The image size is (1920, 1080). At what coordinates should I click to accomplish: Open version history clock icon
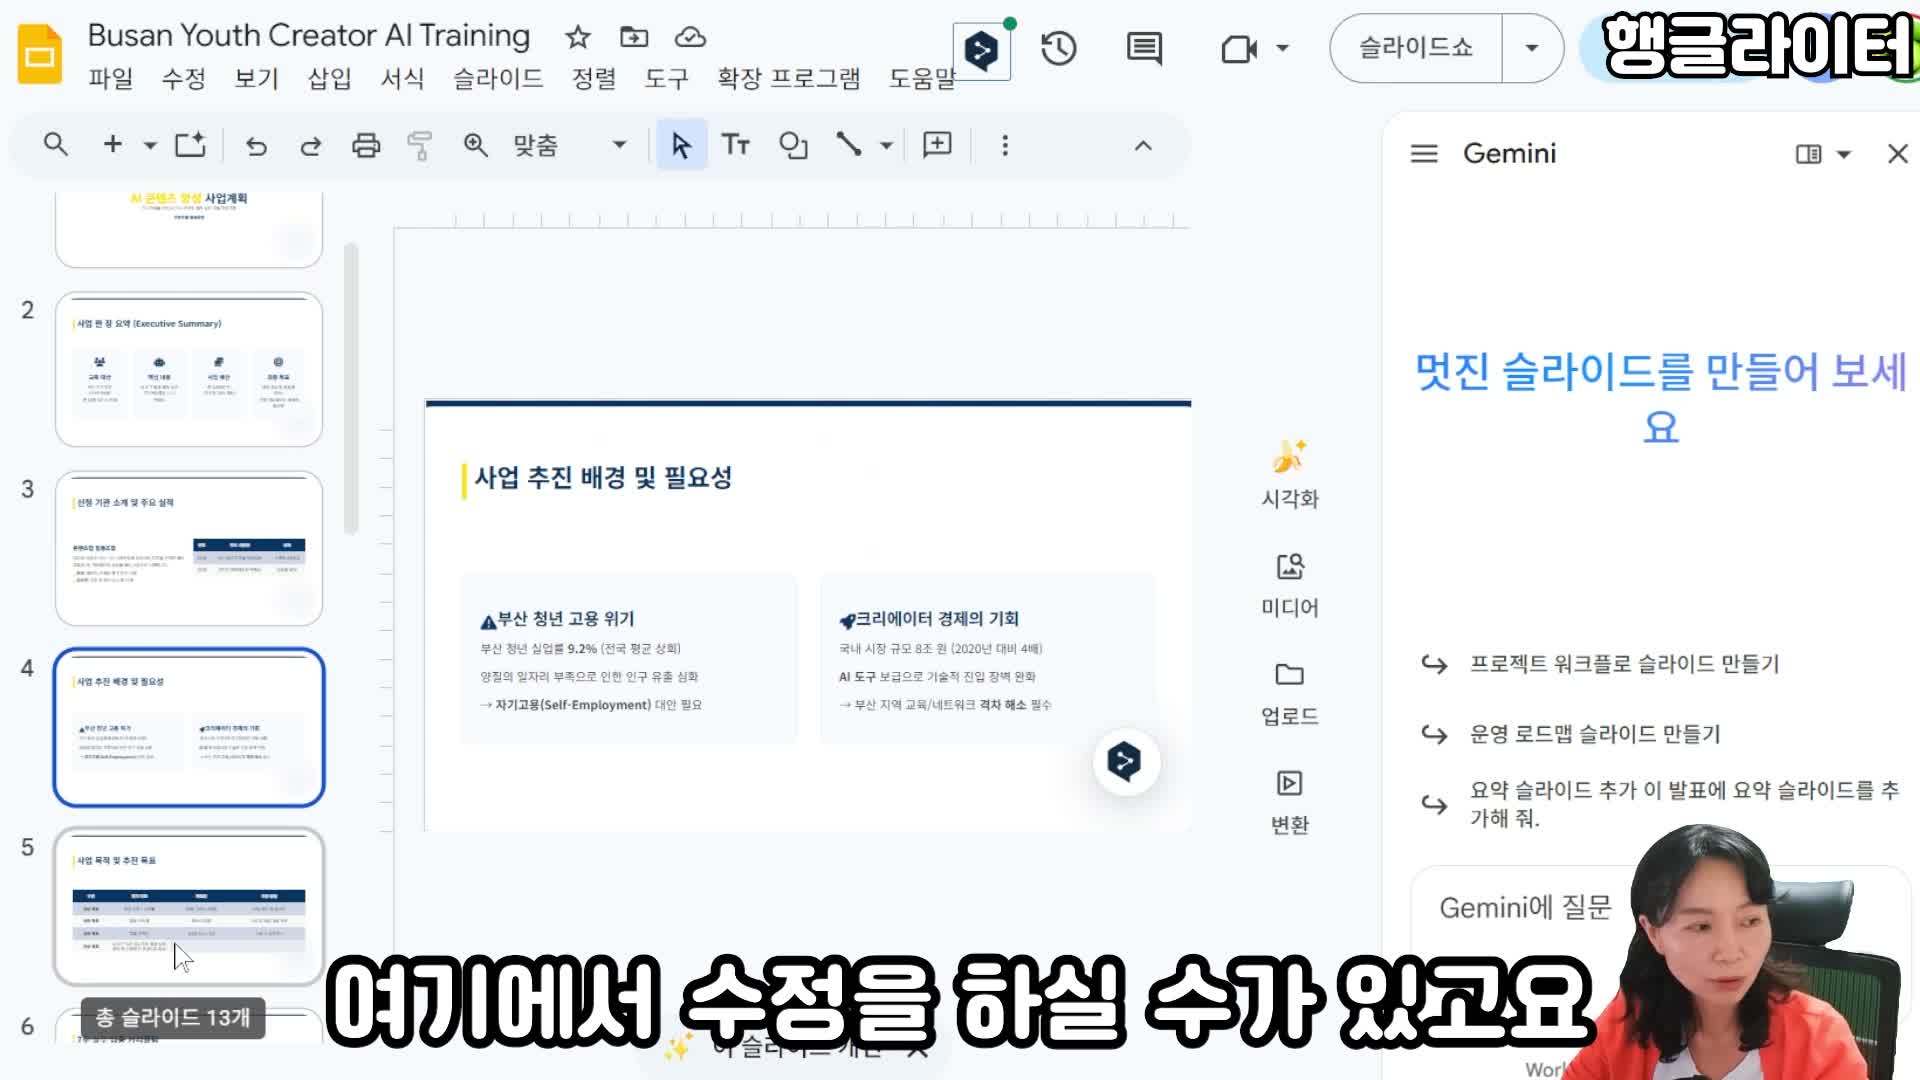click(1058, 48)
